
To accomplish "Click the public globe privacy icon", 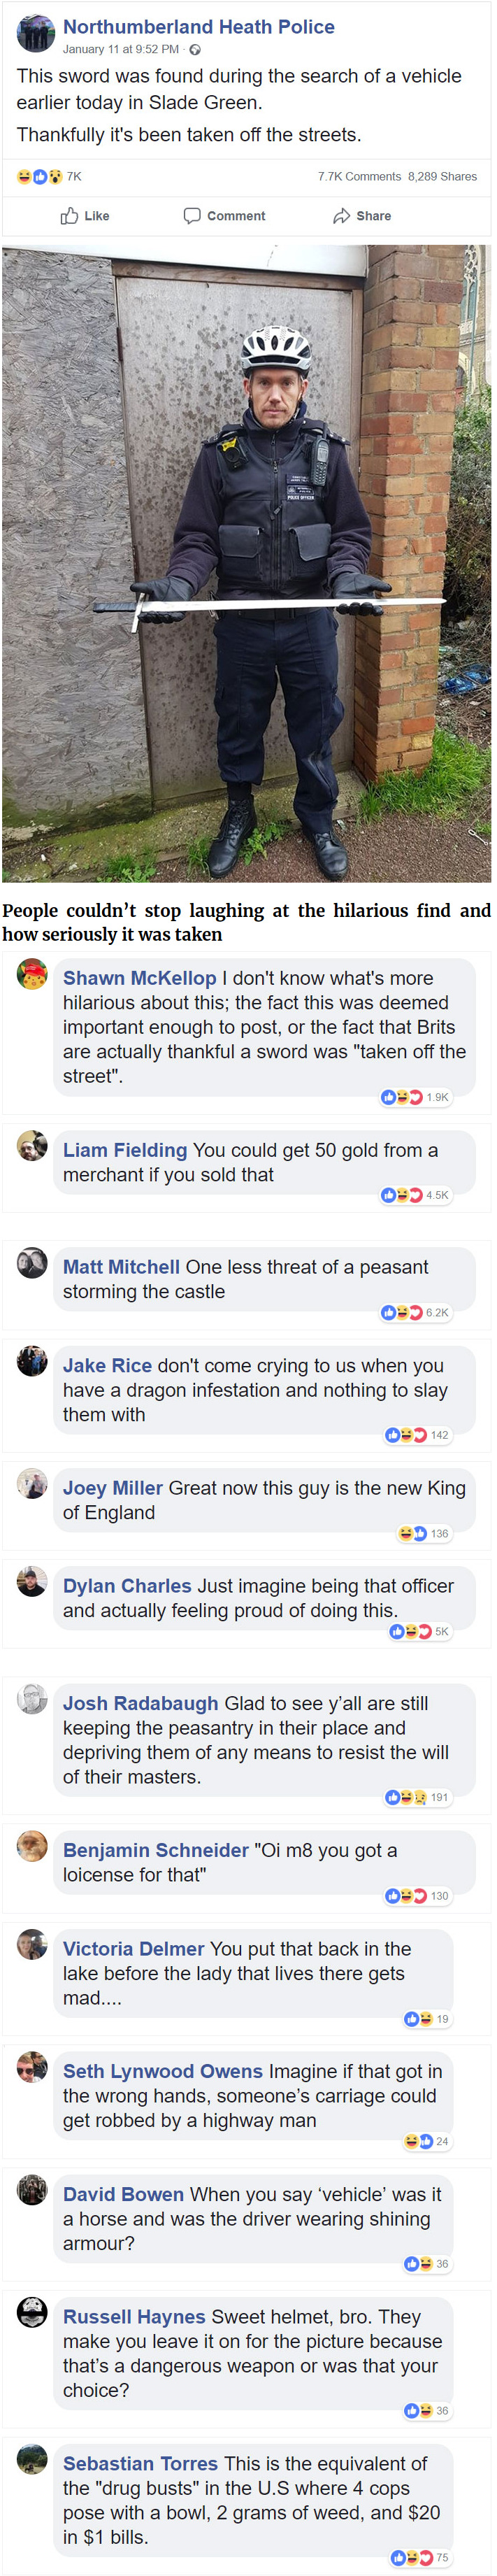I will pos(195,50).
